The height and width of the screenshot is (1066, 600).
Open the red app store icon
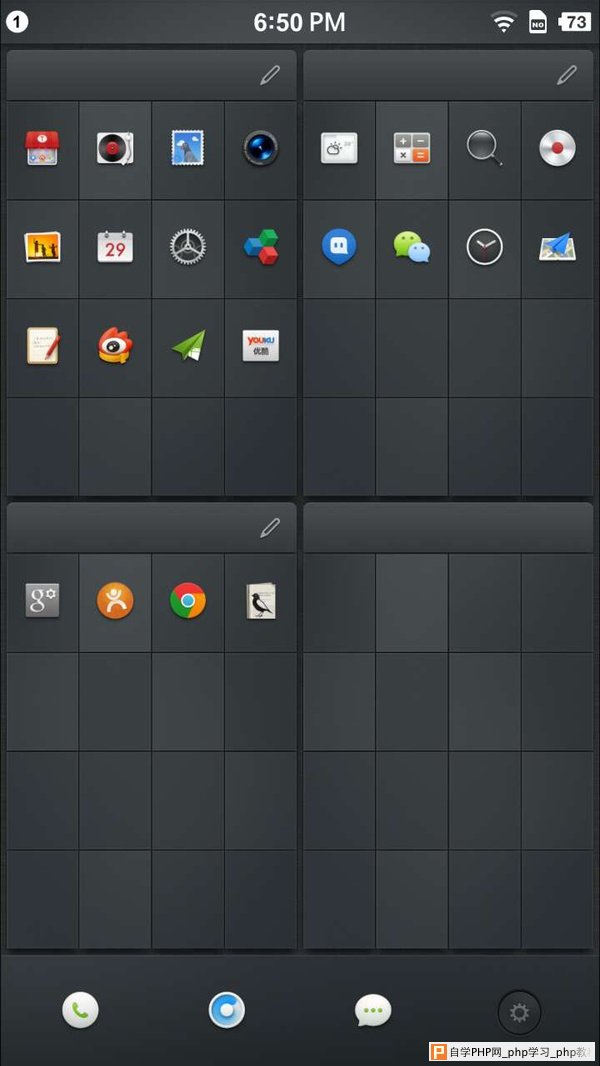click(42, 148)
